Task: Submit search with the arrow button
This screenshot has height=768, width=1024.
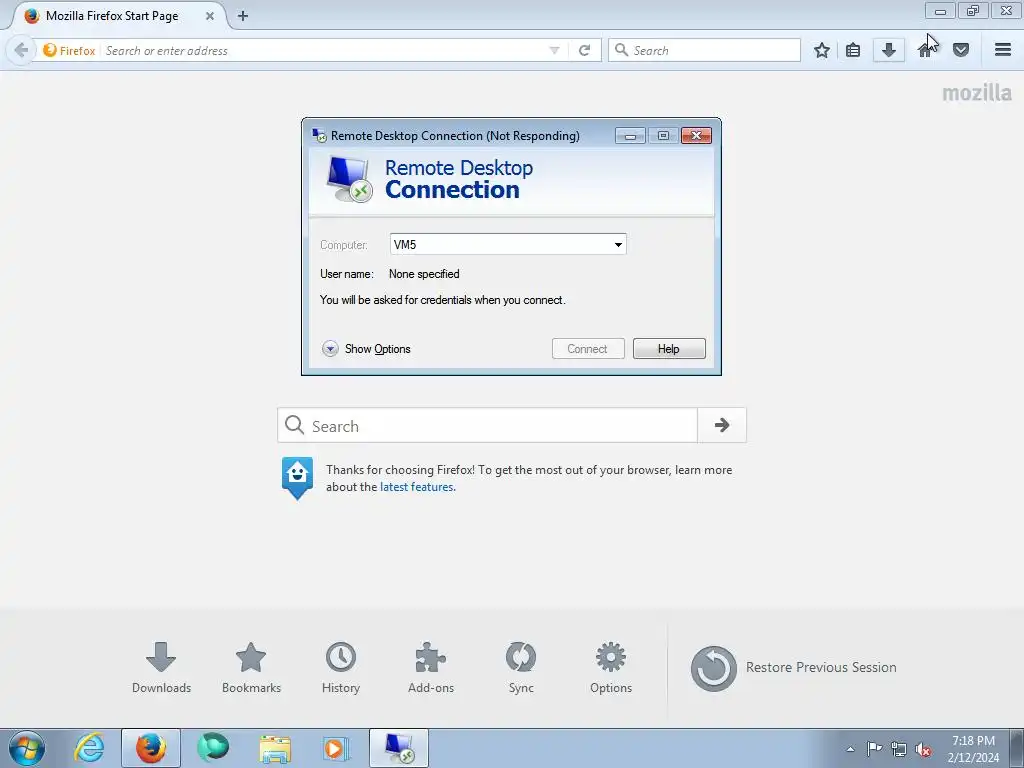Action: coord(722,426)
